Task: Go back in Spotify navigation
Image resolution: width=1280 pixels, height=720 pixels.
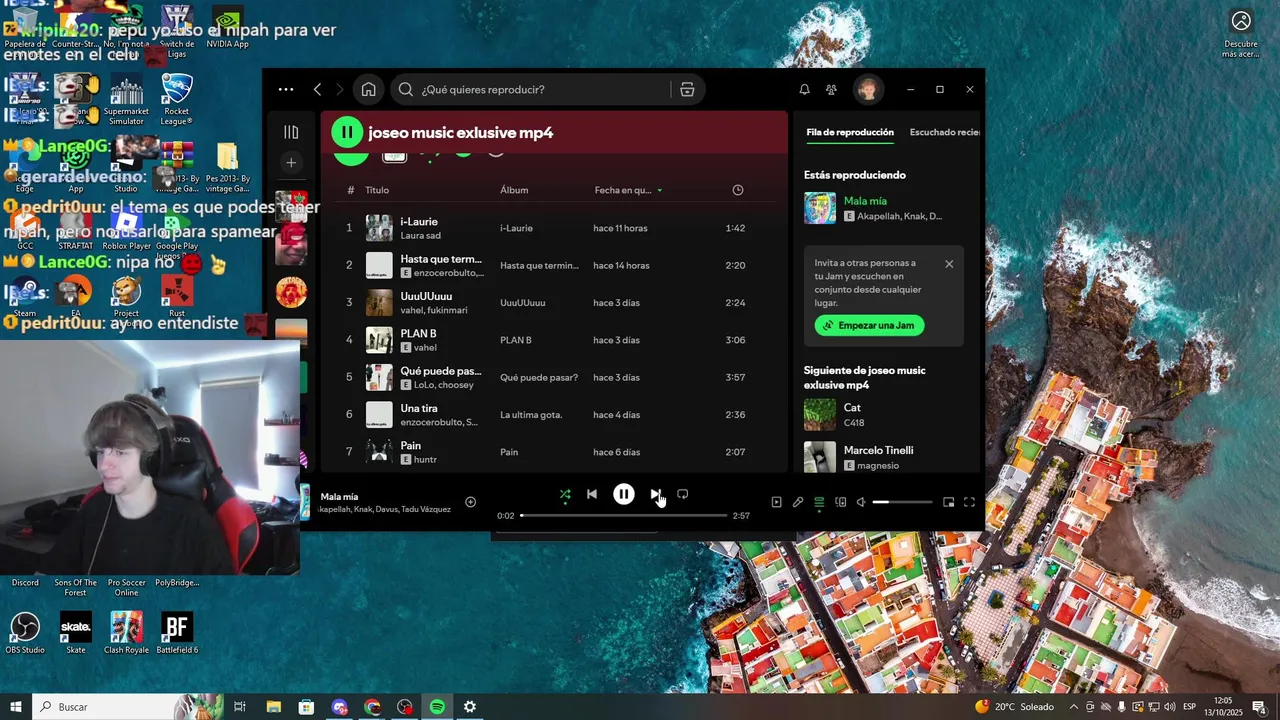Action: point(318,89)
